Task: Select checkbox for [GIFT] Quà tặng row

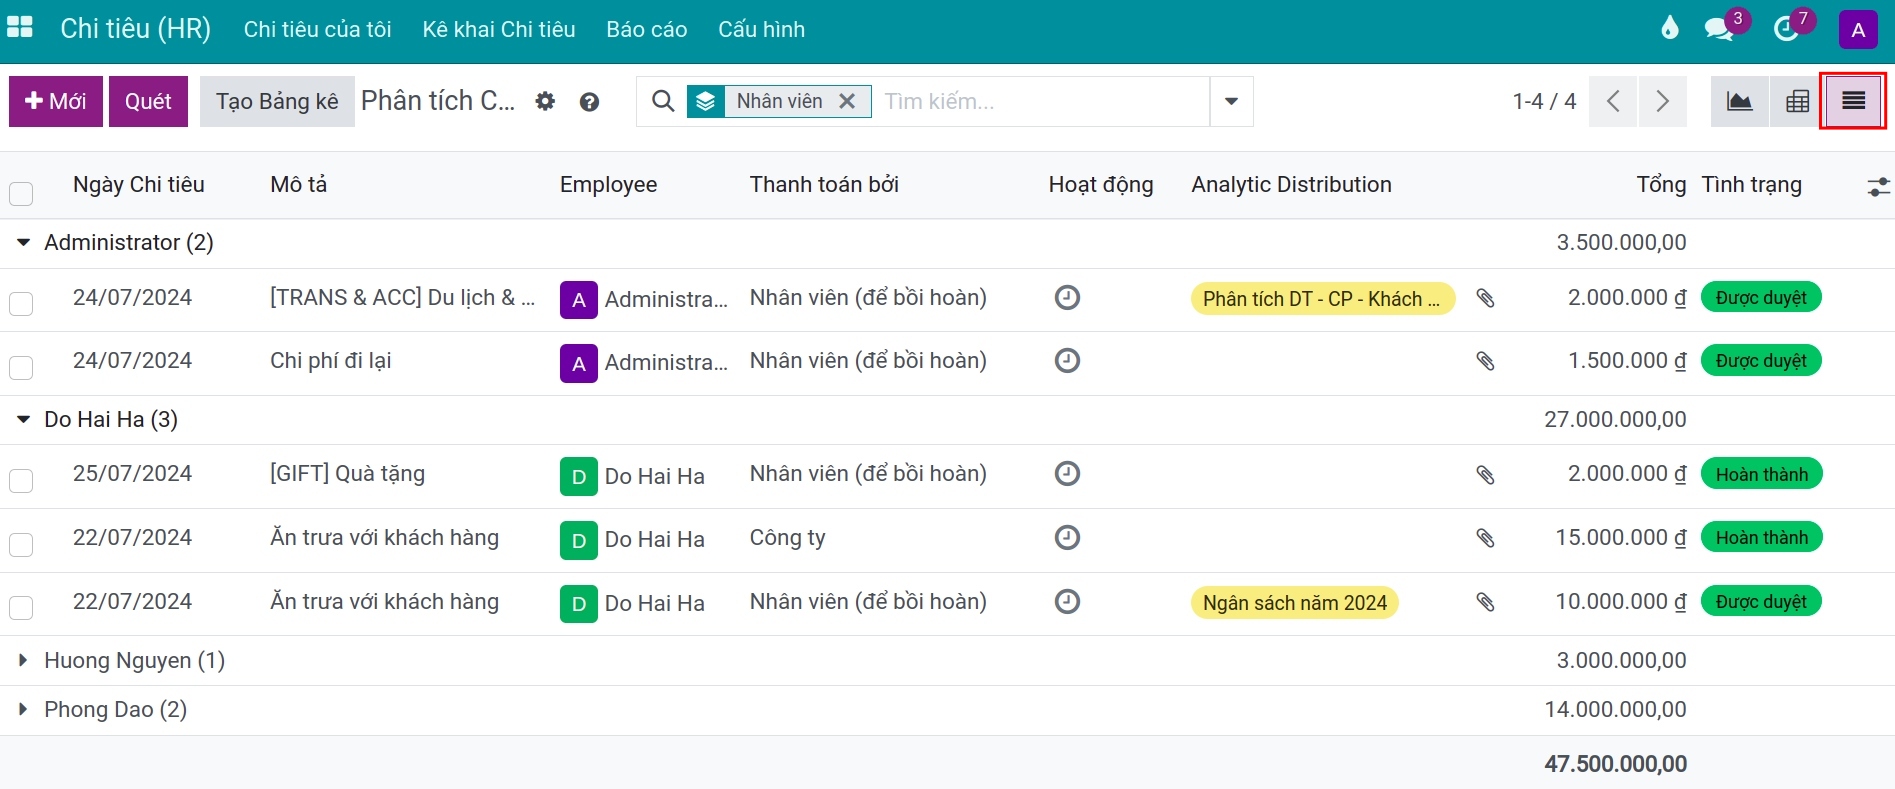Action: tap(21, 480)
